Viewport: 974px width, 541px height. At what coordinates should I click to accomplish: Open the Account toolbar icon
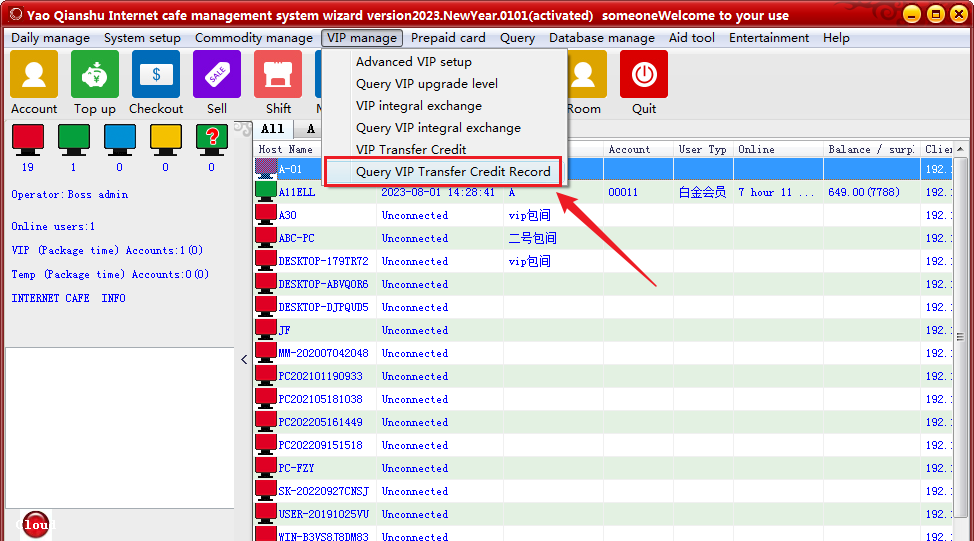[x=34, y=75]
